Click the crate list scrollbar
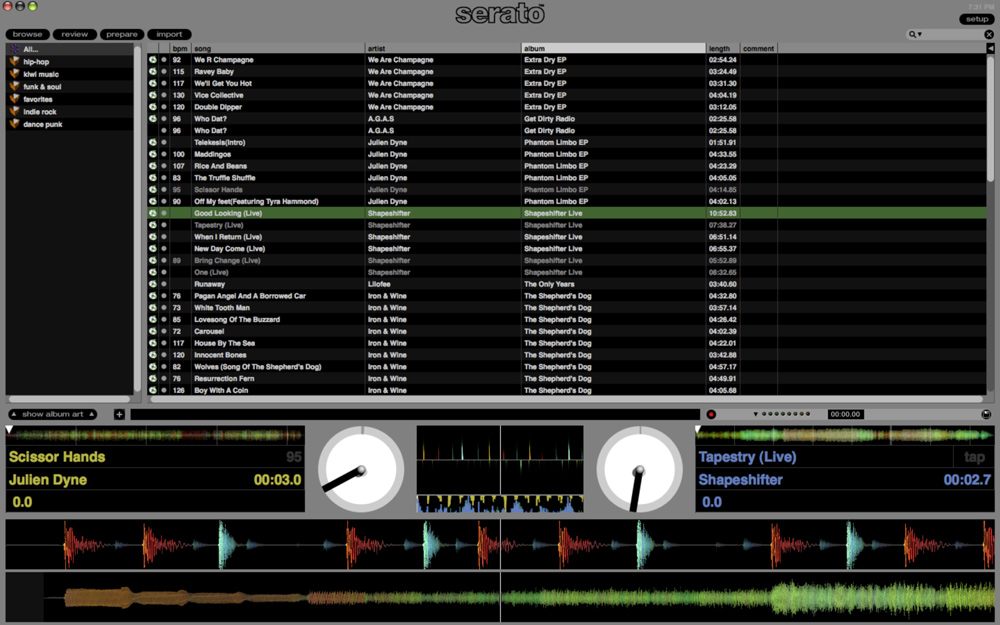1000x625 pixels. click(137, 219)
